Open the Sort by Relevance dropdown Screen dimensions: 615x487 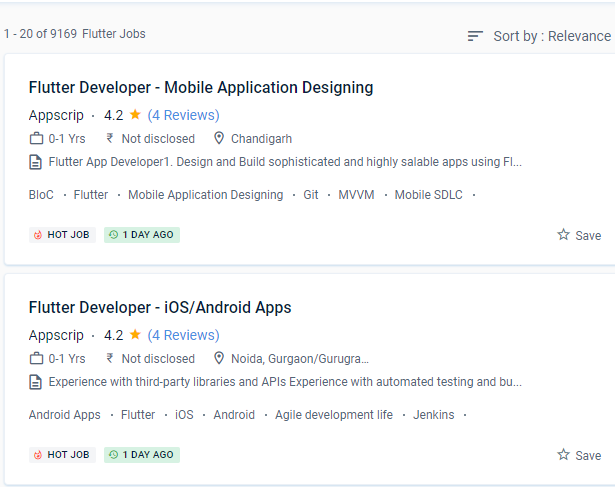pos(551,36)
